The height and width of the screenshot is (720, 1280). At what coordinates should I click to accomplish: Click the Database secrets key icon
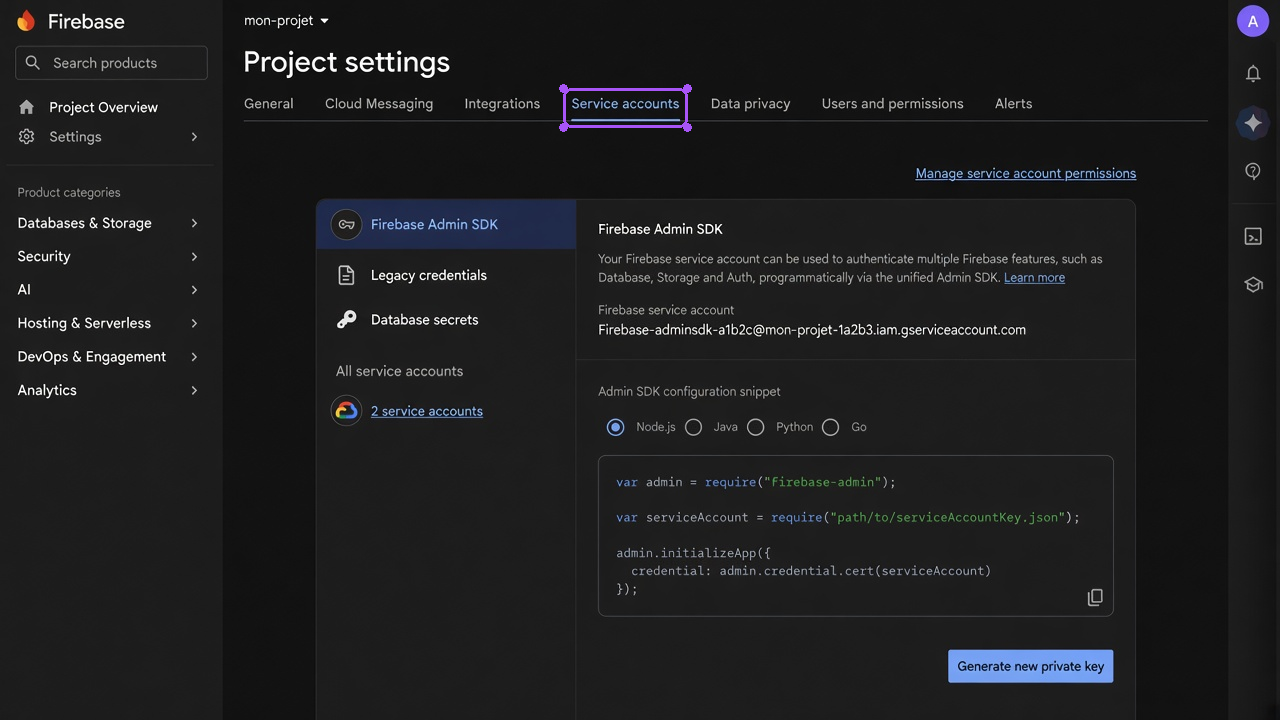pyautogui.click(x=346, y=320)
